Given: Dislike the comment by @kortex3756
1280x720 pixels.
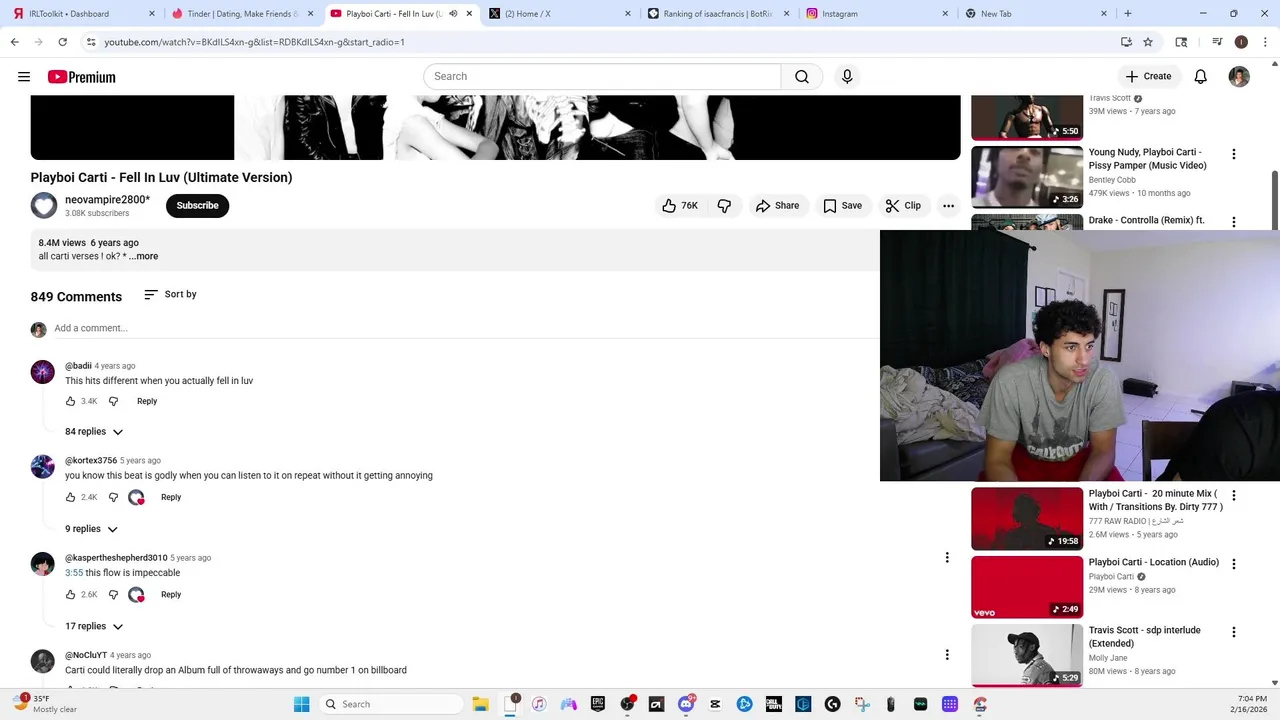Looking at the screenshot, I should (x=113, y=498).
